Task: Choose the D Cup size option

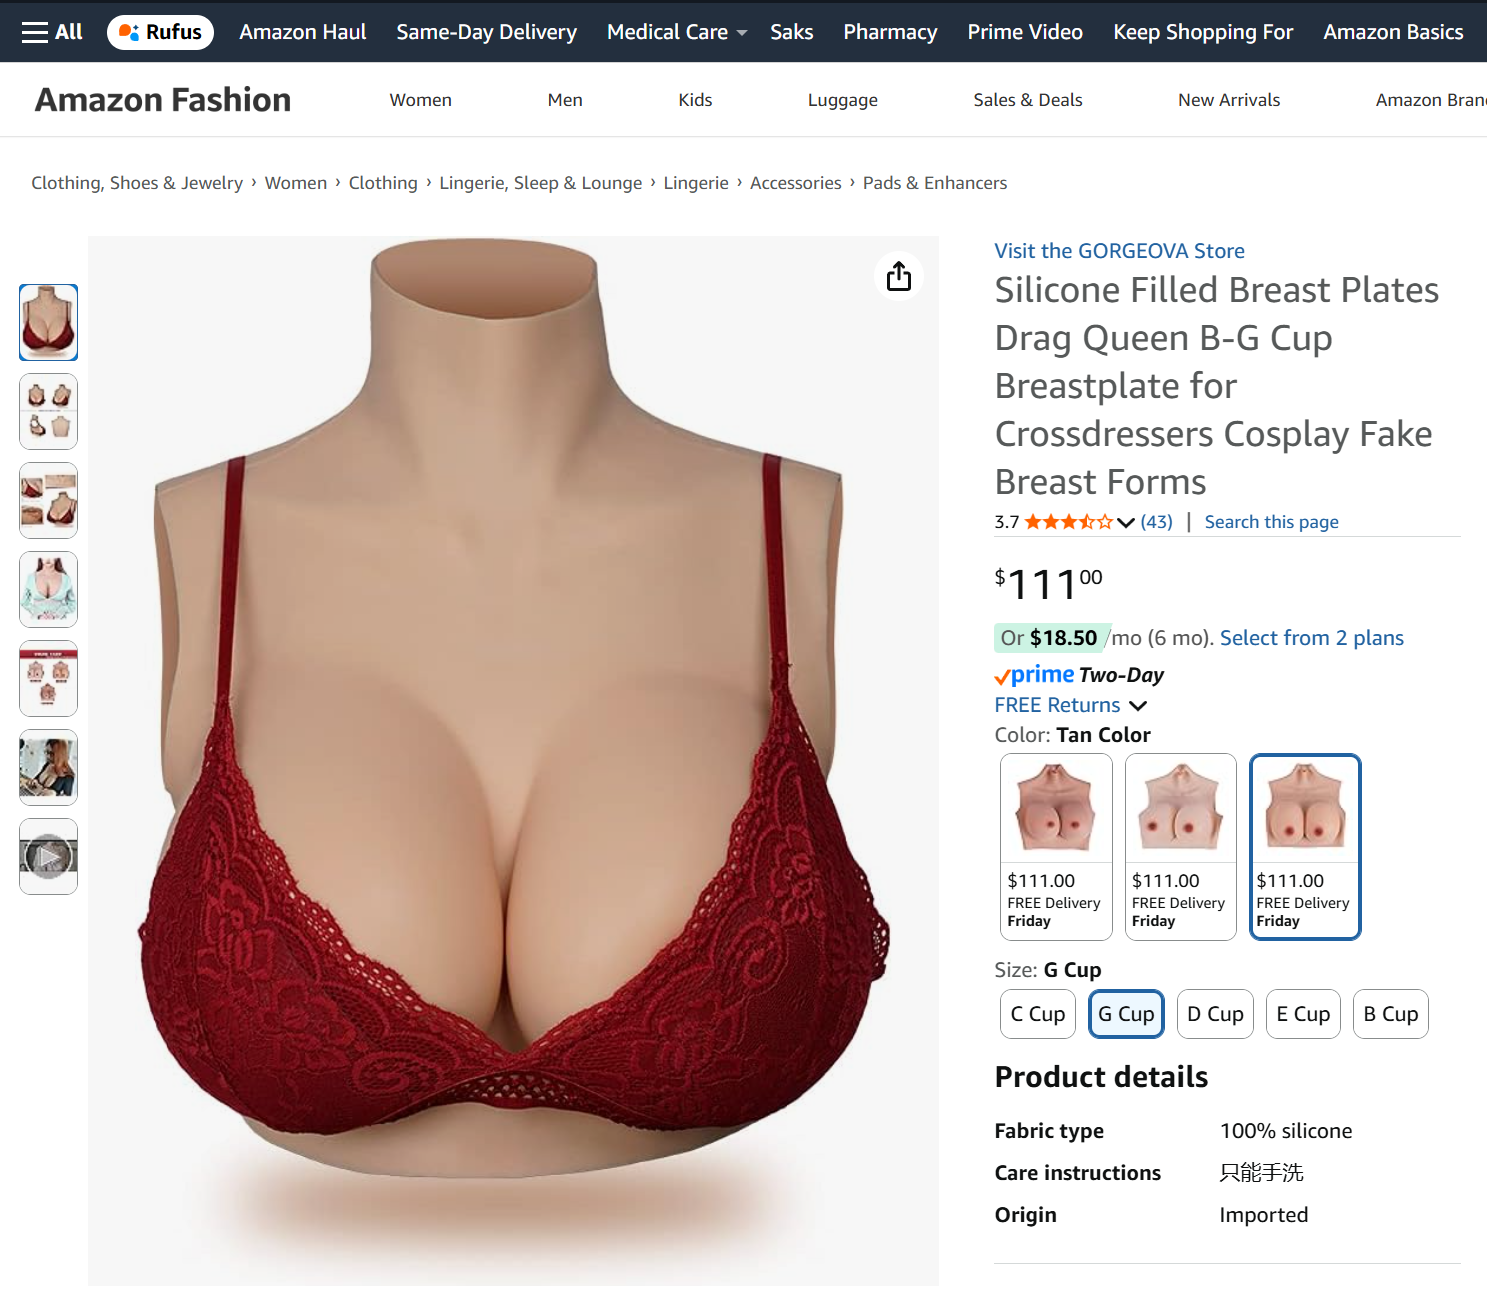Action: coord(1215,1014)
